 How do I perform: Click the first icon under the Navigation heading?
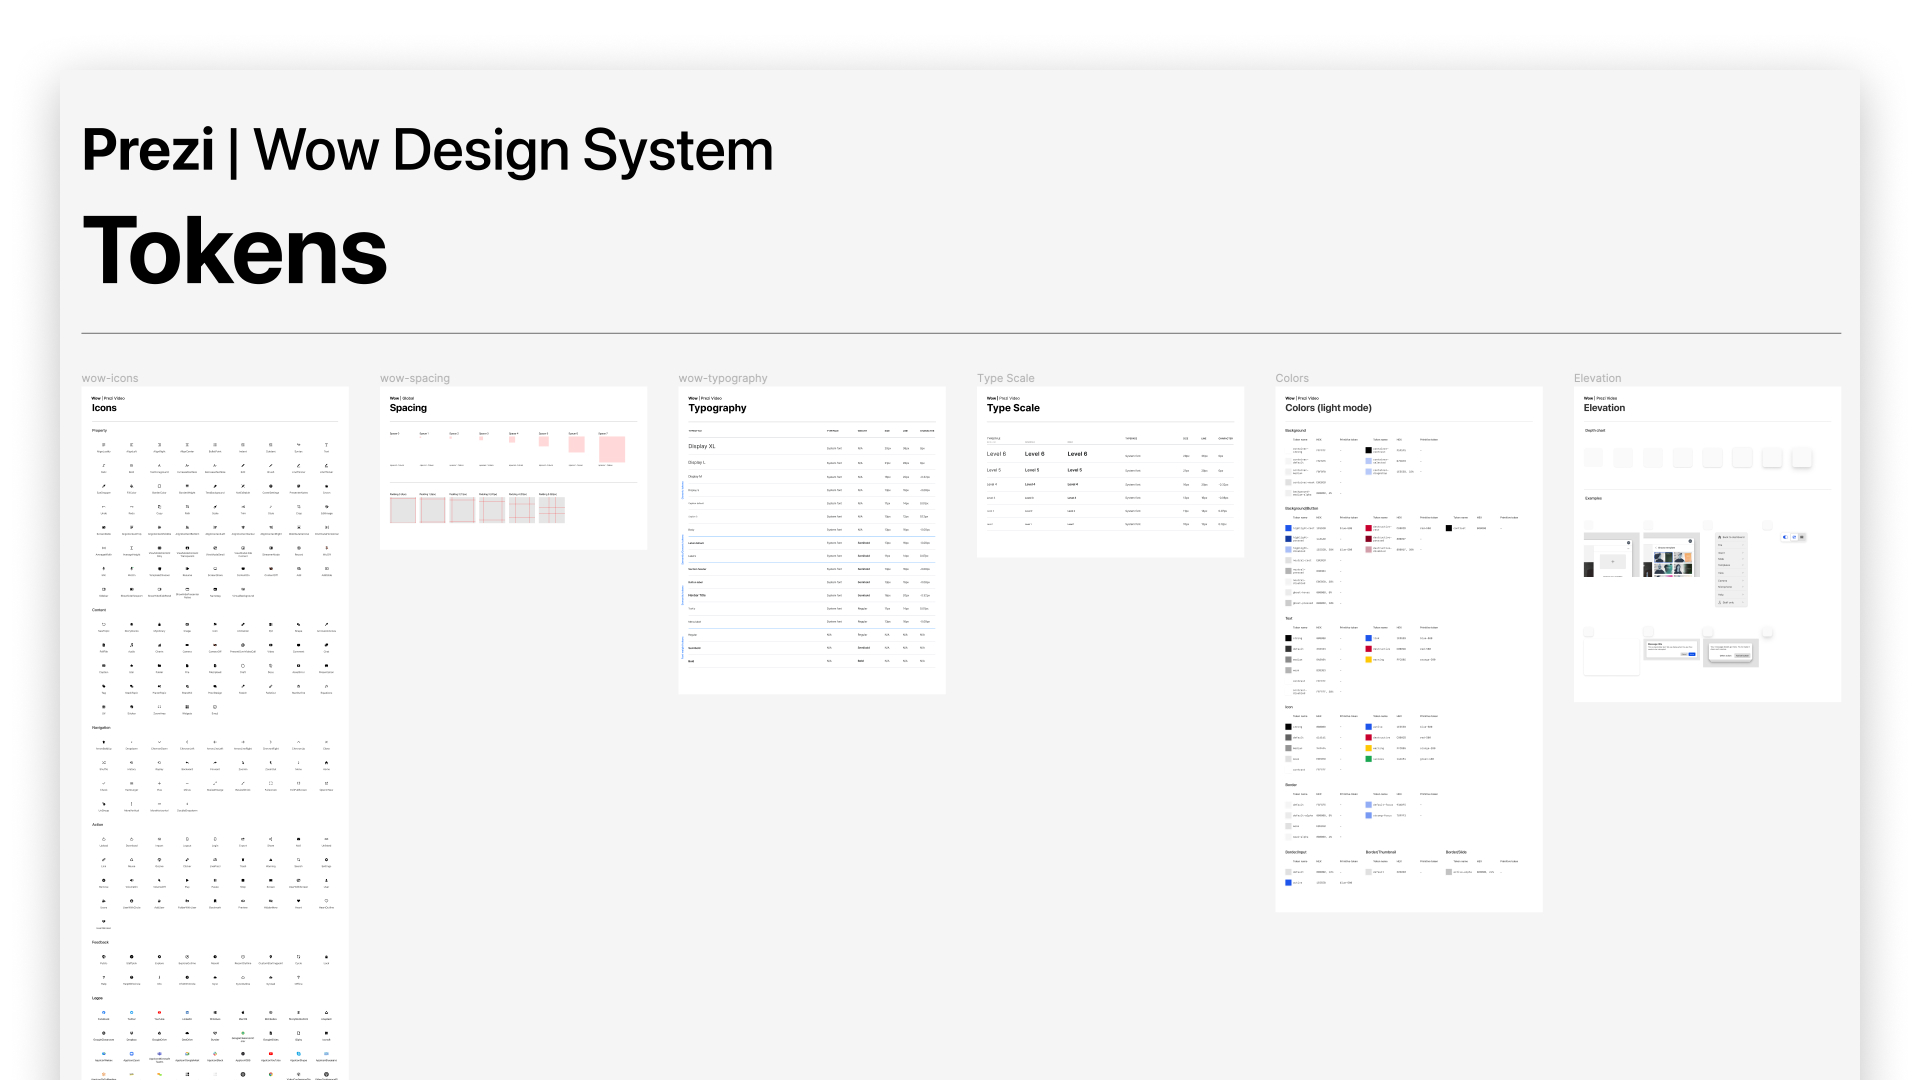tap(104, 742)
